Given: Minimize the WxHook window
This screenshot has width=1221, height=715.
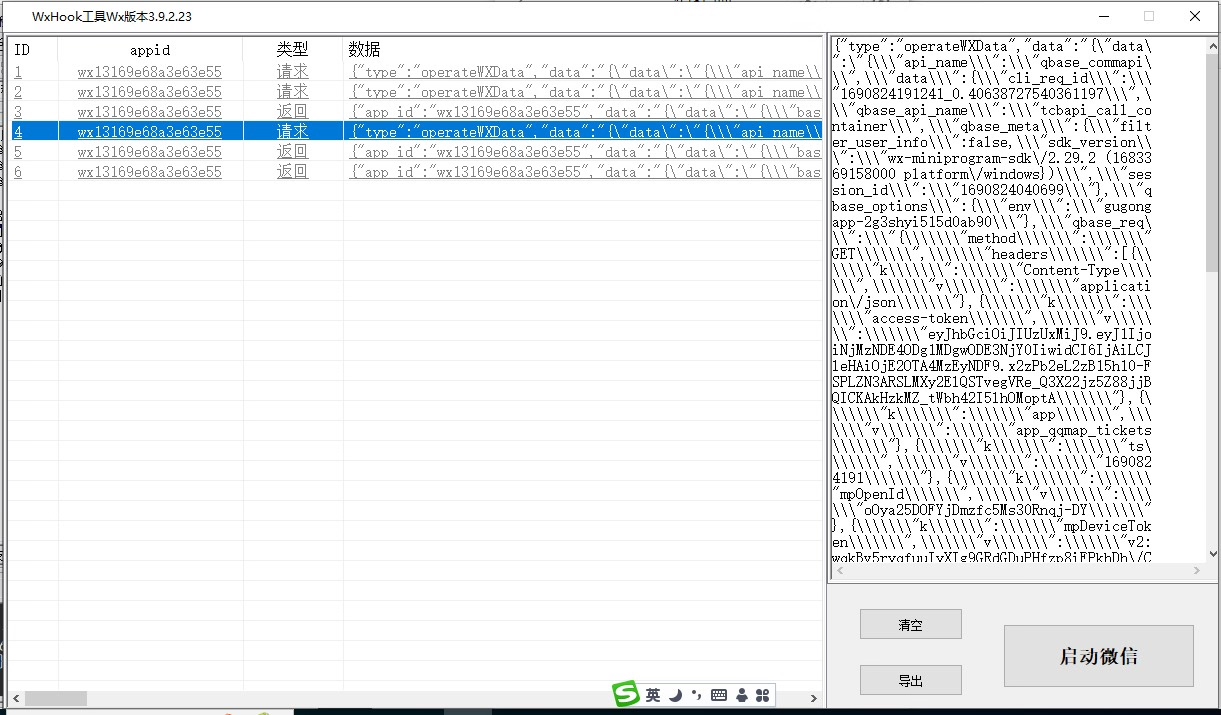Looking at the screenshot, I should click(x=1103, y=16).
